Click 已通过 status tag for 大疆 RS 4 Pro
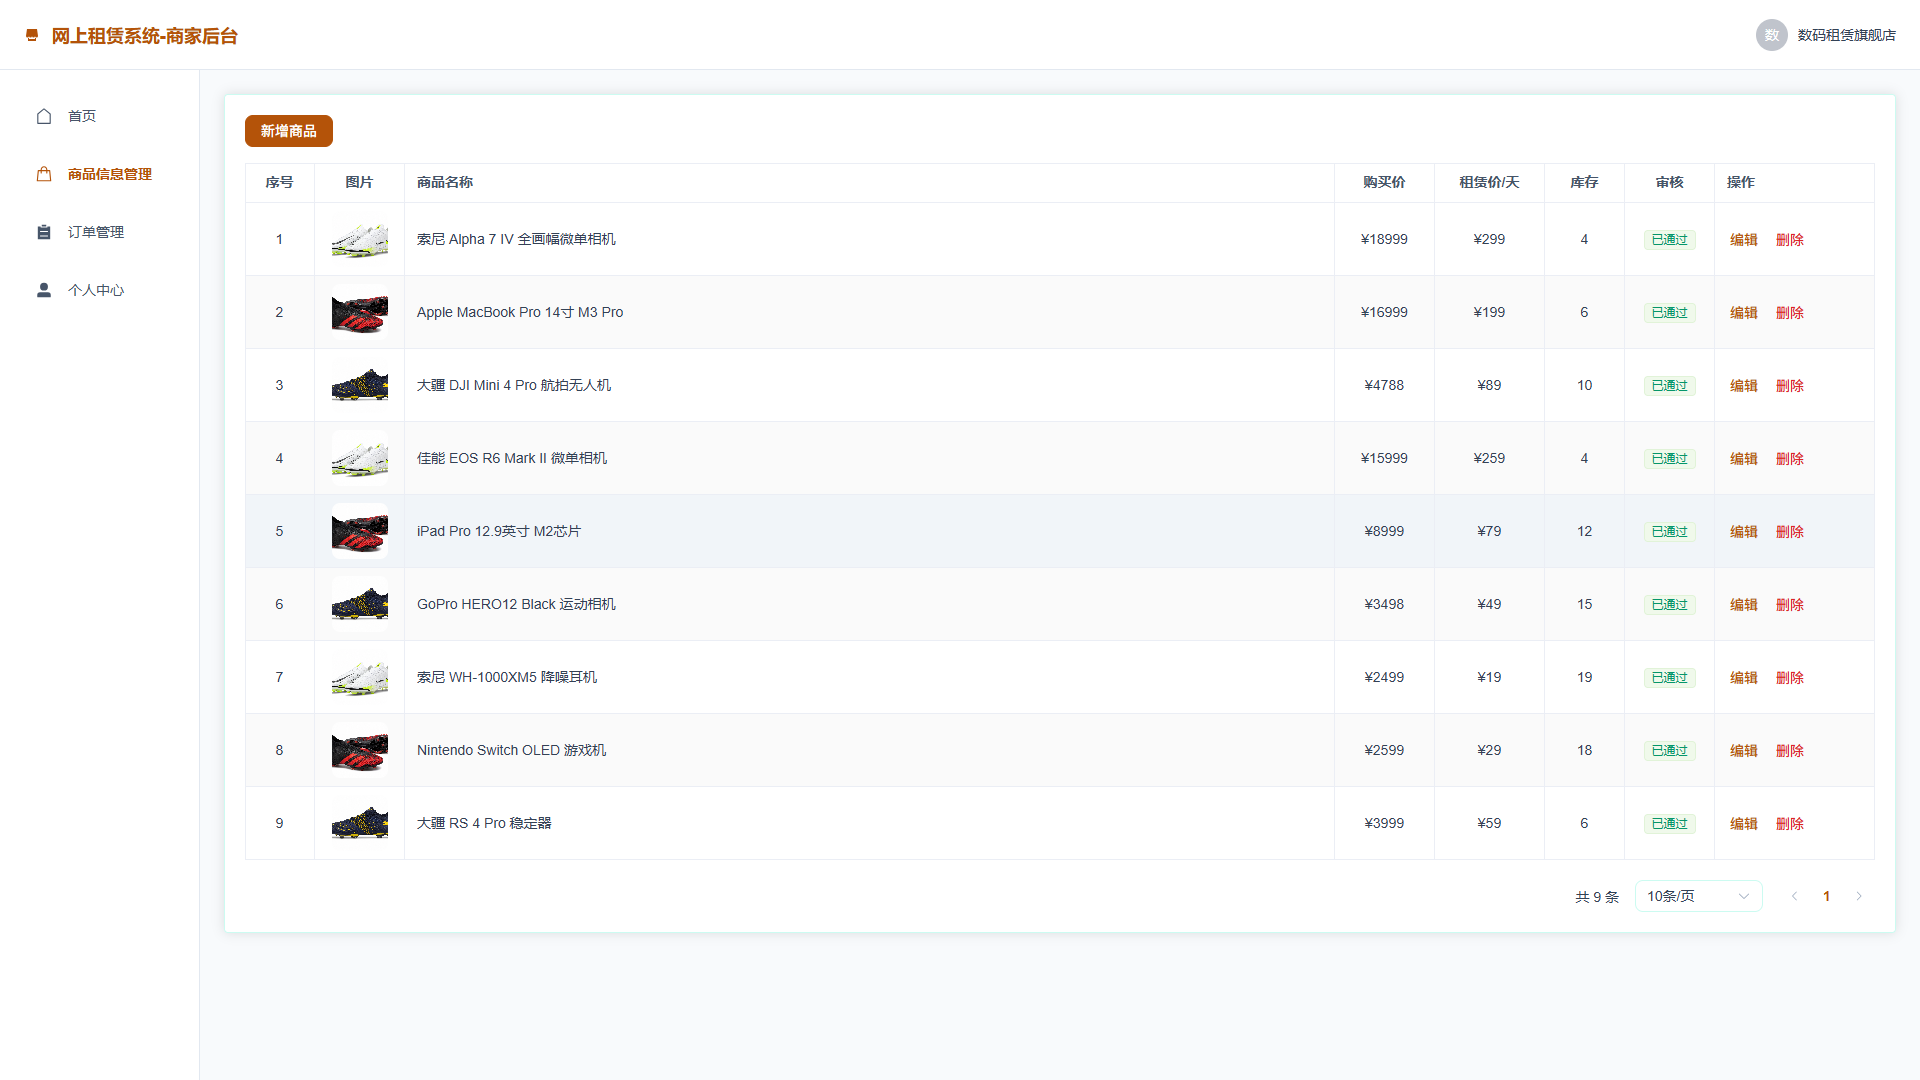1920x1080 pixels. 1669,824
